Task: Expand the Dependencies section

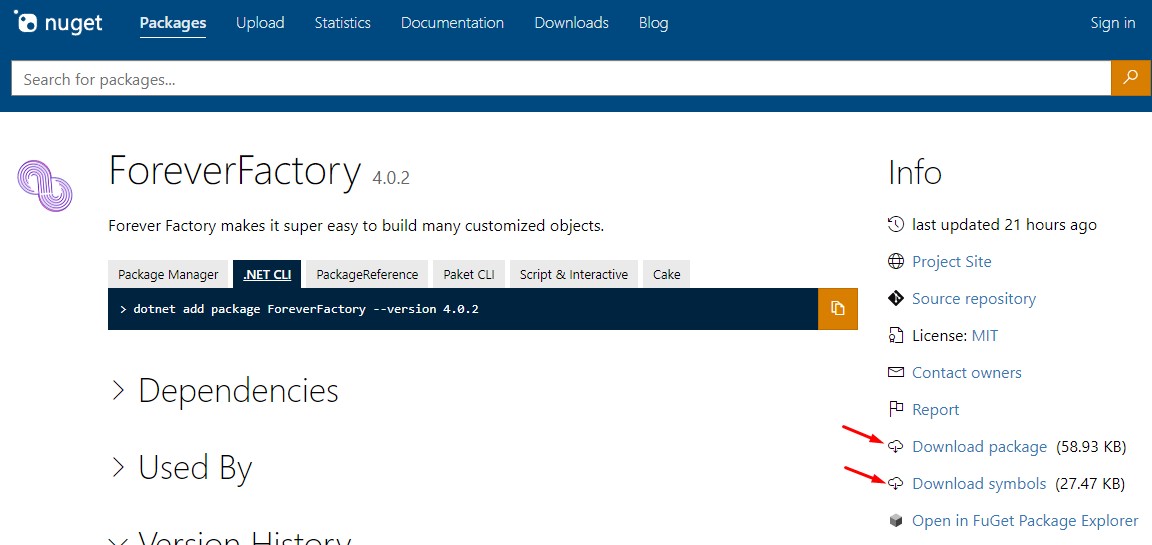Action: point(225,391)
